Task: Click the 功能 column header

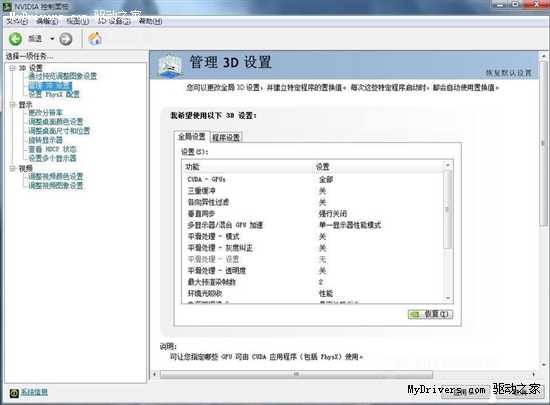Action: (247, 167)
